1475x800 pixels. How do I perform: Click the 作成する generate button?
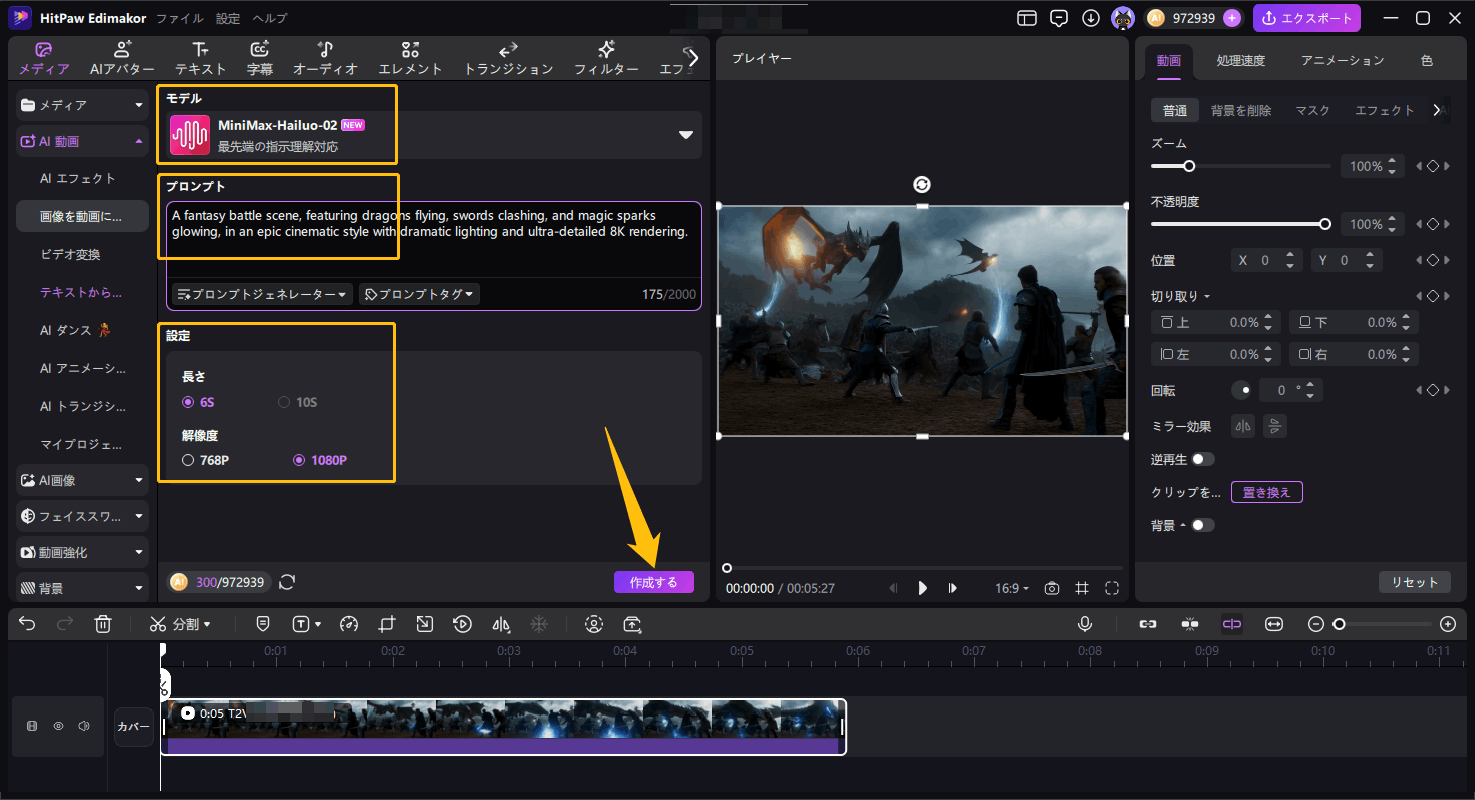pos(653,582)
